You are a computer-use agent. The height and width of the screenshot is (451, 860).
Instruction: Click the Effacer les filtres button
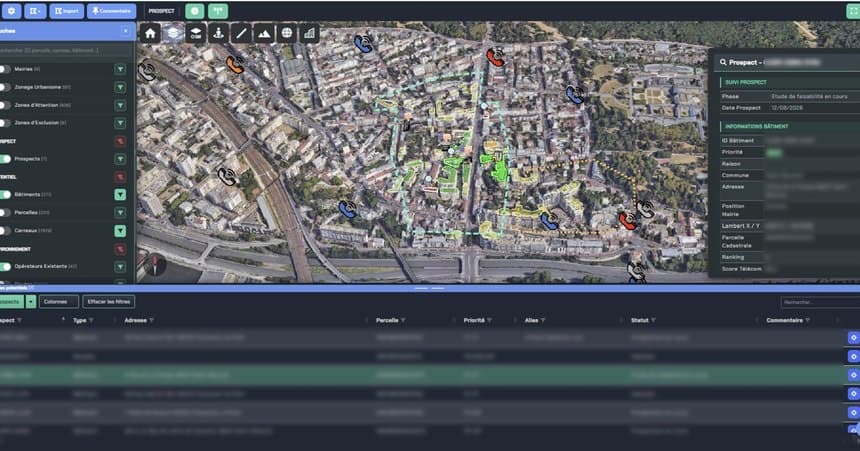click(109, 302)
